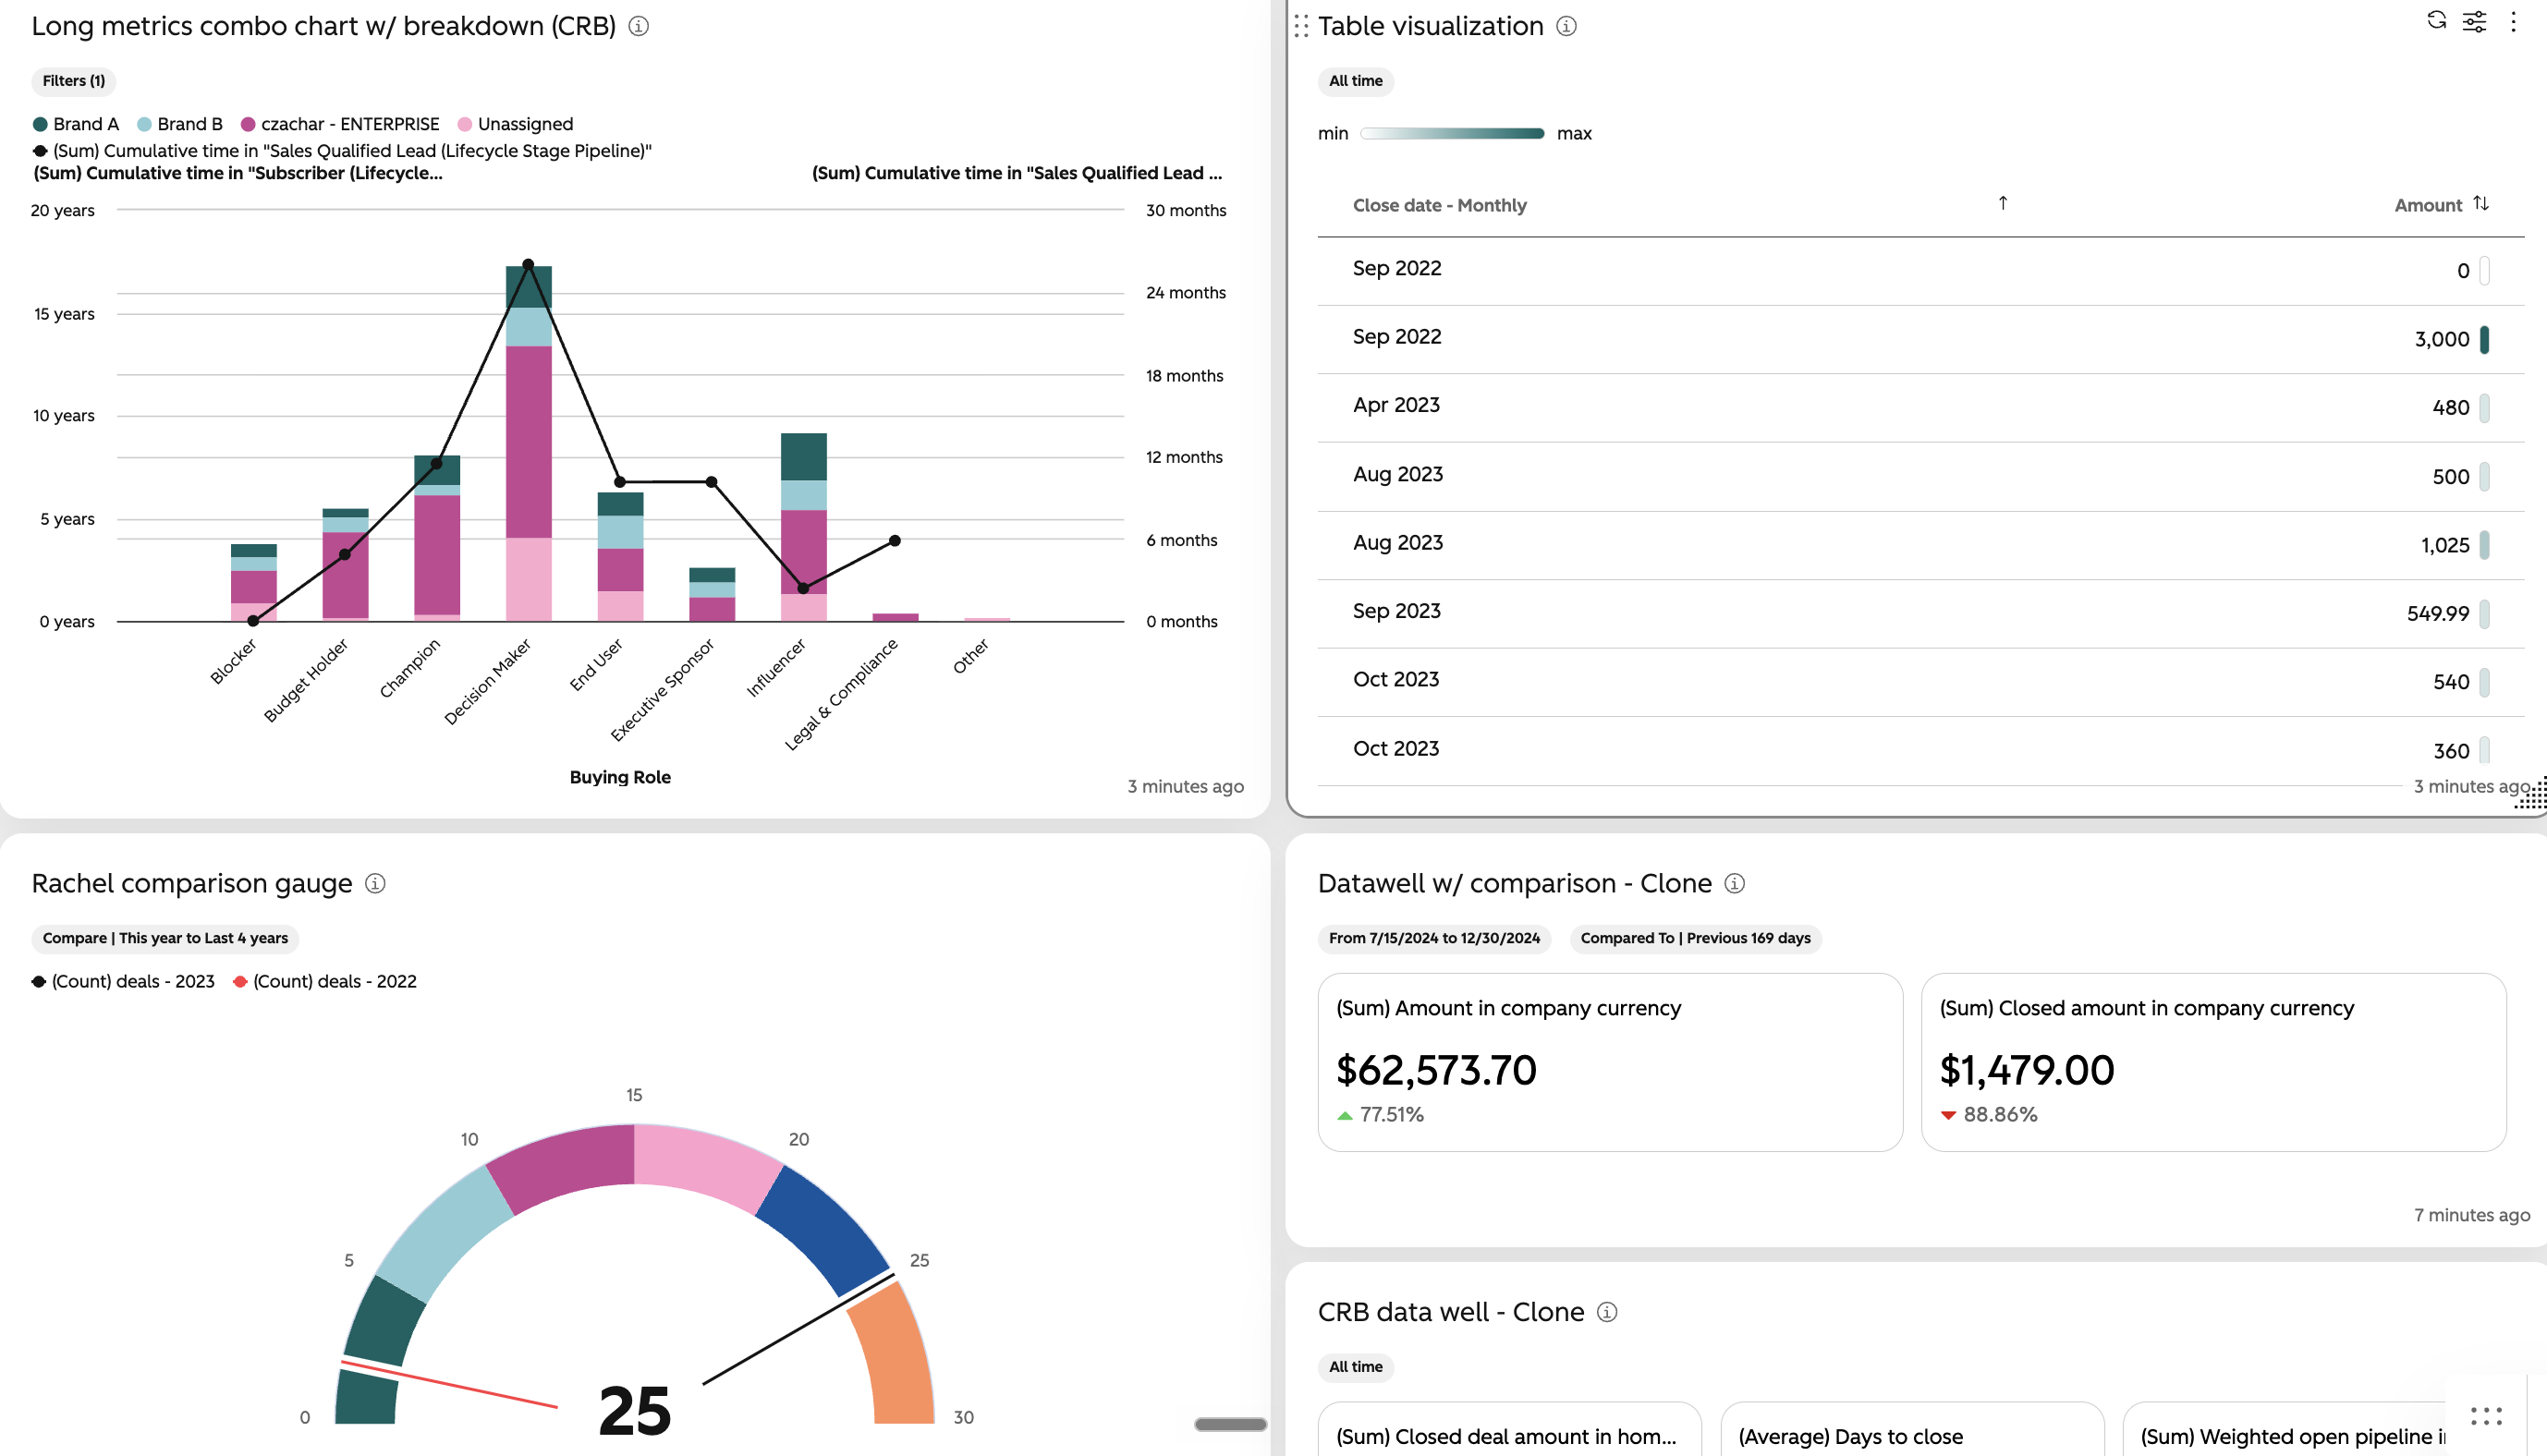Click the 77.51% increase indicator
This screenshot has width=2547, height=1456.
point(1380,1114)
